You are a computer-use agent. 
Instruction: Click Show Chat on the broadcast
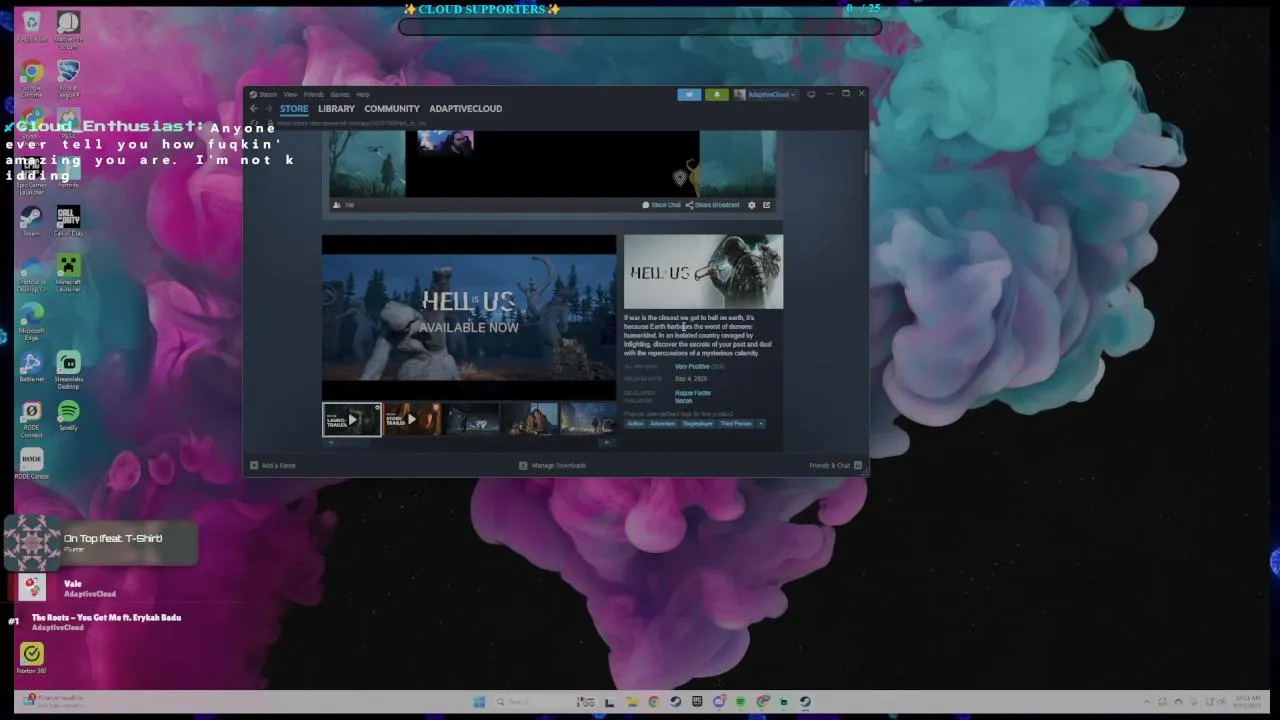[x=661, y=205]
